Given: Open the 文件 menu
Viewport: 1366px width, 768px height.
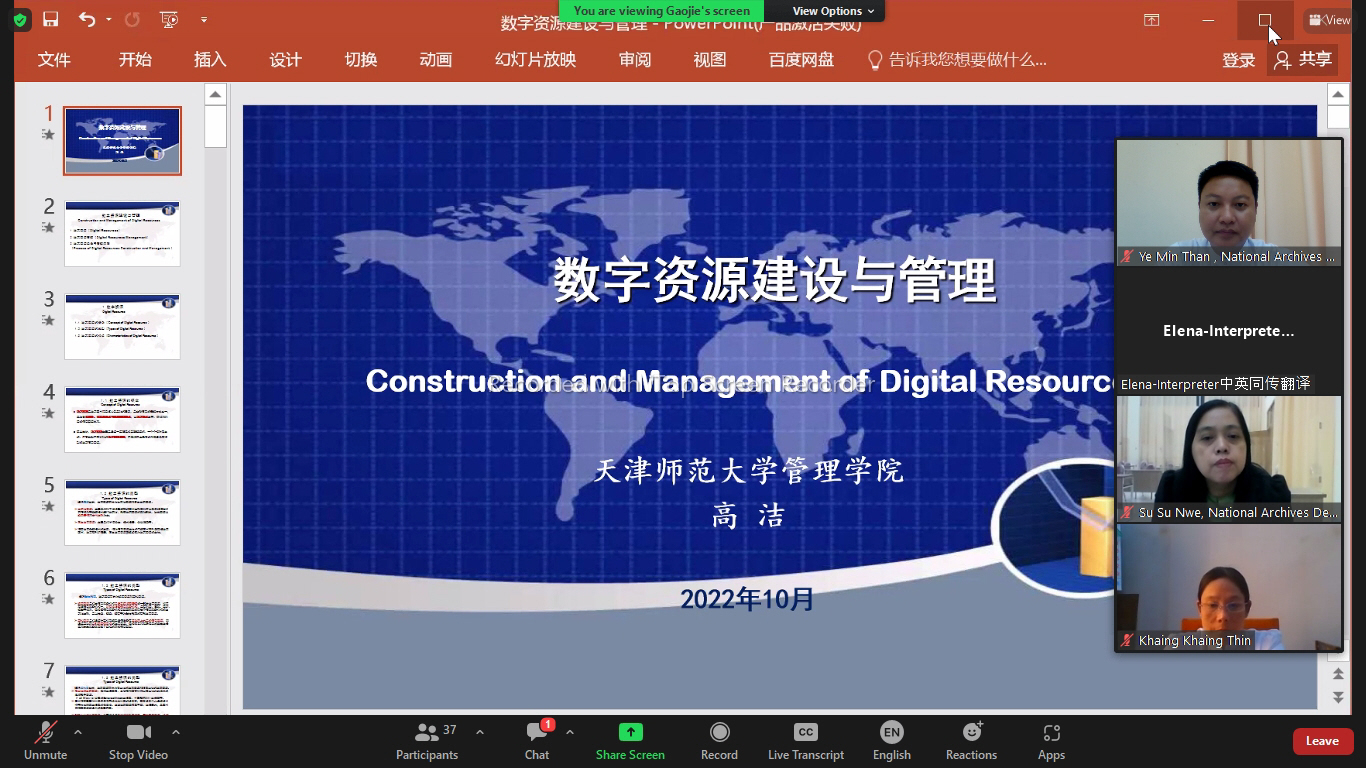Looking at the screenshot, I should pos(54,60).
